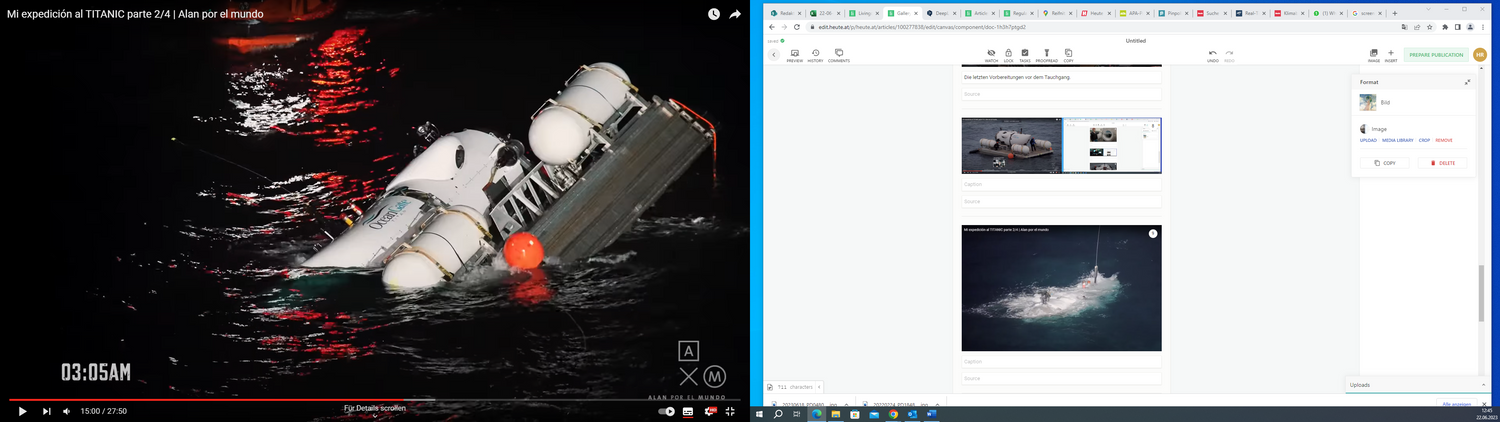Viewport: 1500px width, 422px height.
Task: Click the Insert plus icon
Action: (x=1391, y=55)
